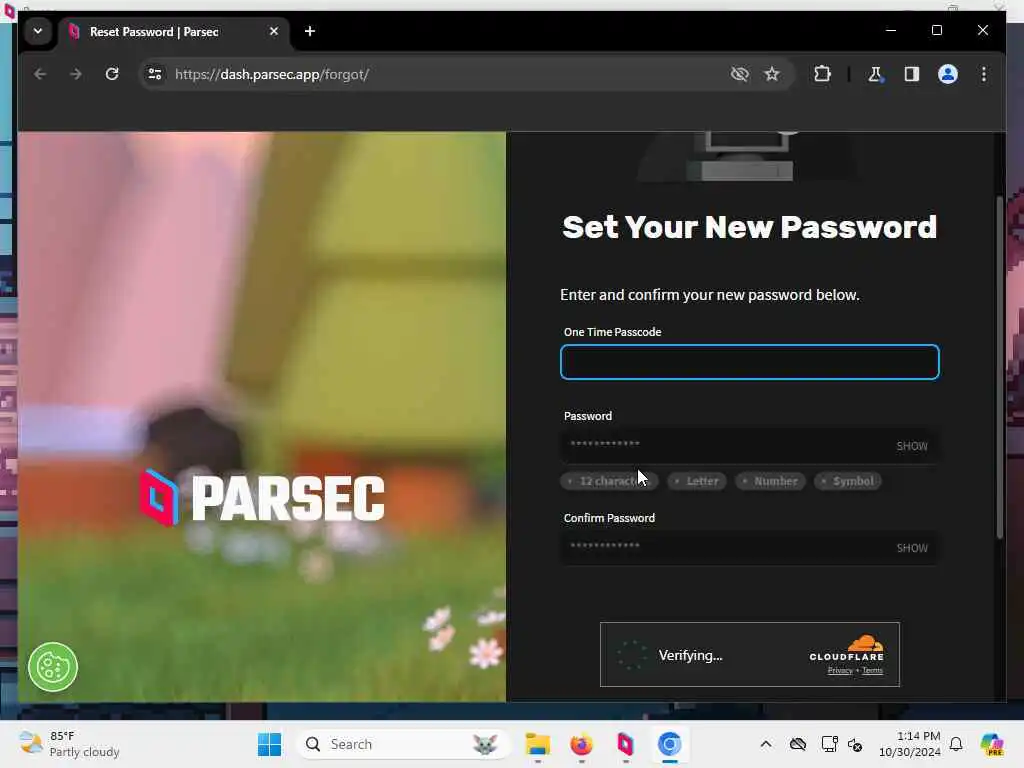Close the Reset Password tab
Image resolution: width=1024 pixels, height=768 pixels.
coord(274,31)
